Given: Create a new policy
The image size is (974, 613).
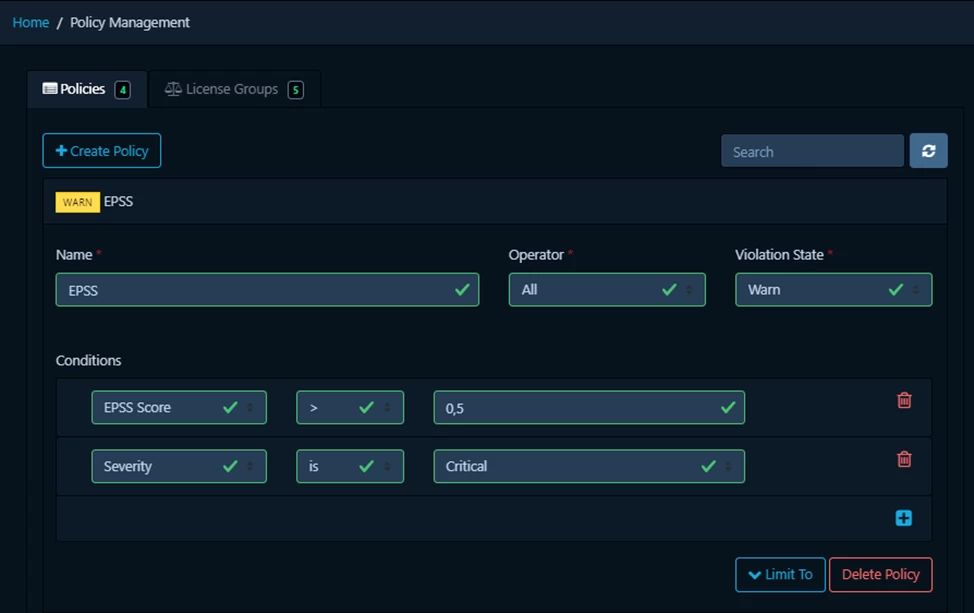Looking at the screenshot, I should pyautogui.click(x=101, y=150).
